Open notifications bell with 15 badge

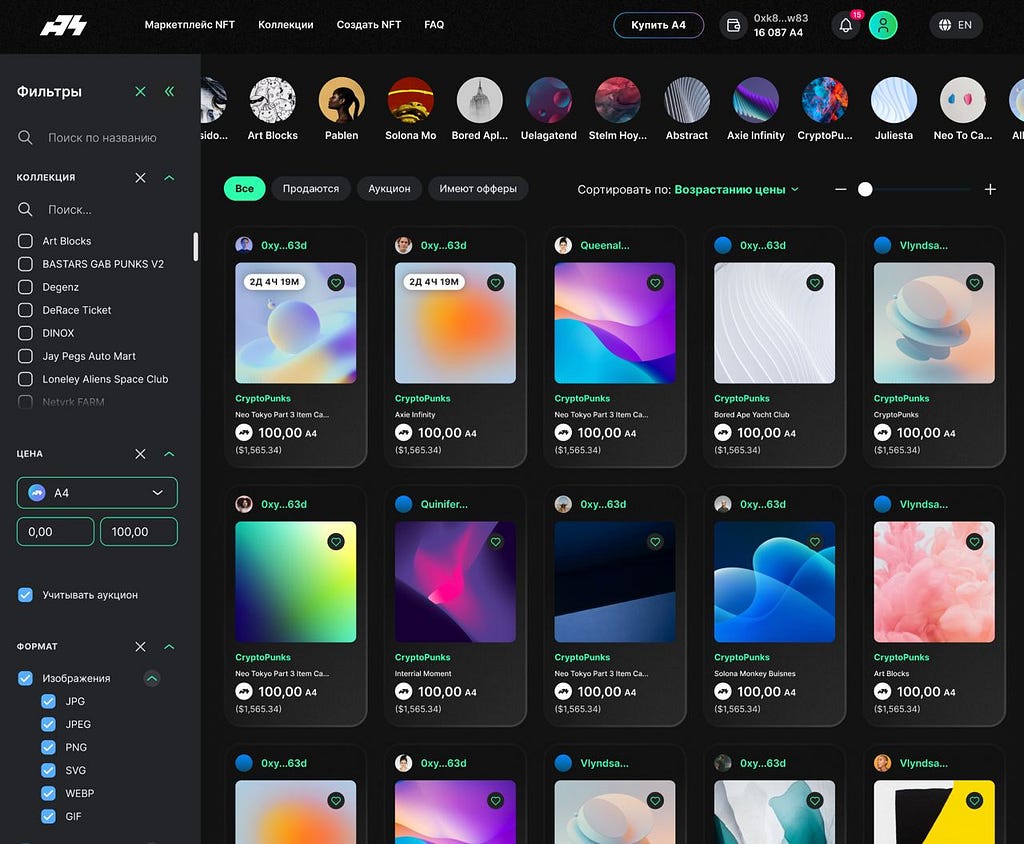point(846,25)
